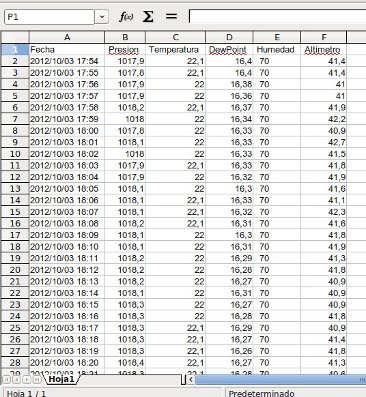The height and width of the screenshot is (397, 366).
Task: Select row 15 header
Action: pos(15,212)
